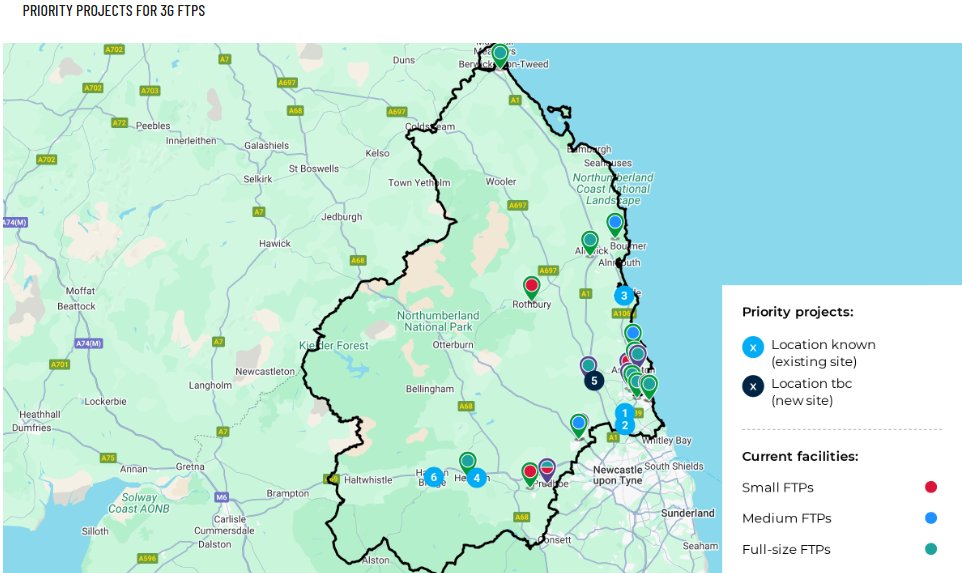Click the 'Haltwhistle' map label
Screen dimensions: 962x573
point(368,480)
